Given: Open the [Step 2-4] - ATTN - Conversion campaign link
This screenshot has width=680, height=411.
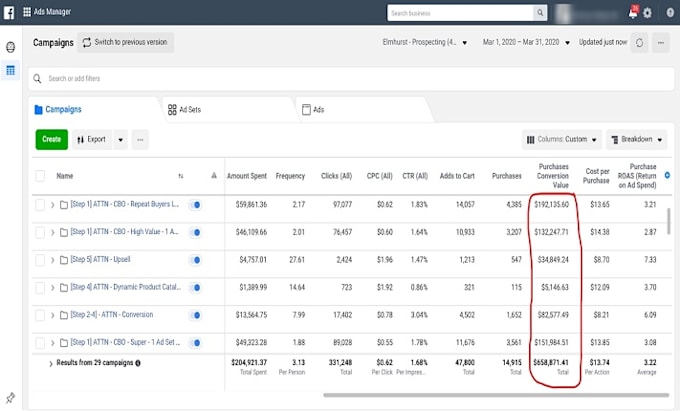Looking at the screenshot, I should click(x=112, y=314).
